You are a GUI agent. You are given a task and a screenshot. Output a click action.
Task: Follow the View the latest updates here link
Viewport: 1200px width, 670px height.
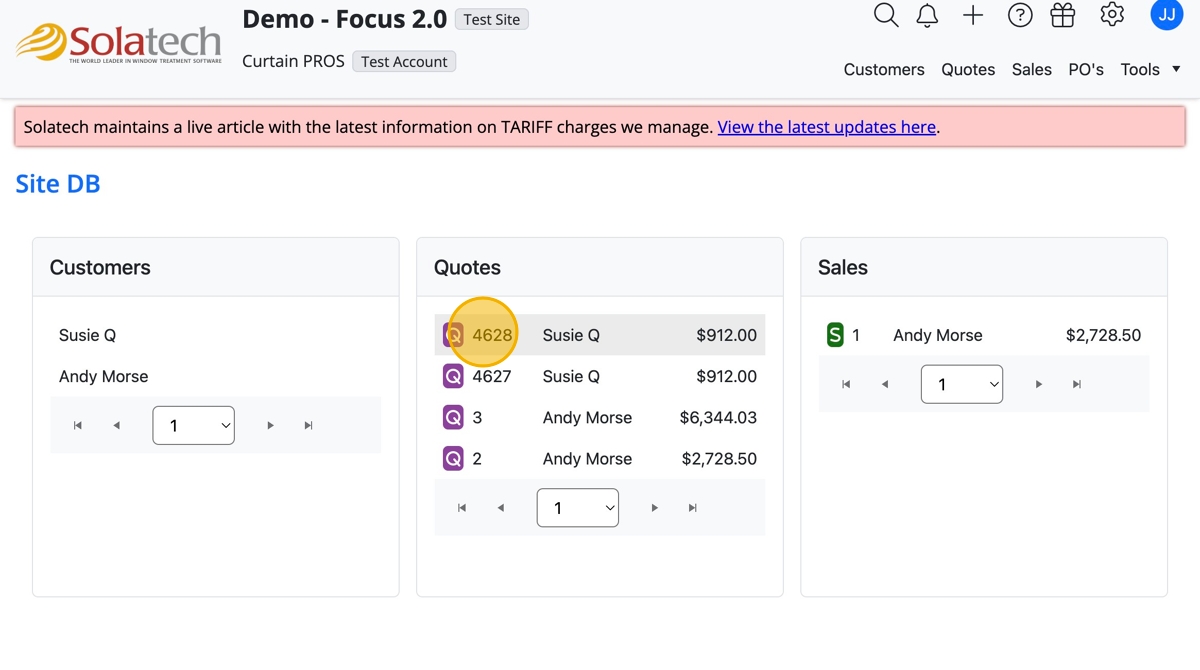(826, 127)
